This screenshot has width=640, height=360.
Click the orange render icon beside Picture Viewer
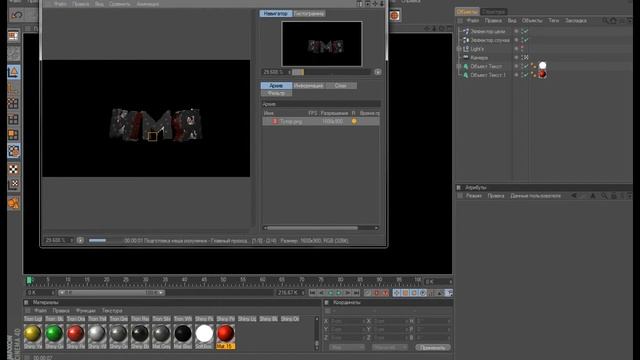(x=394, y=16)
